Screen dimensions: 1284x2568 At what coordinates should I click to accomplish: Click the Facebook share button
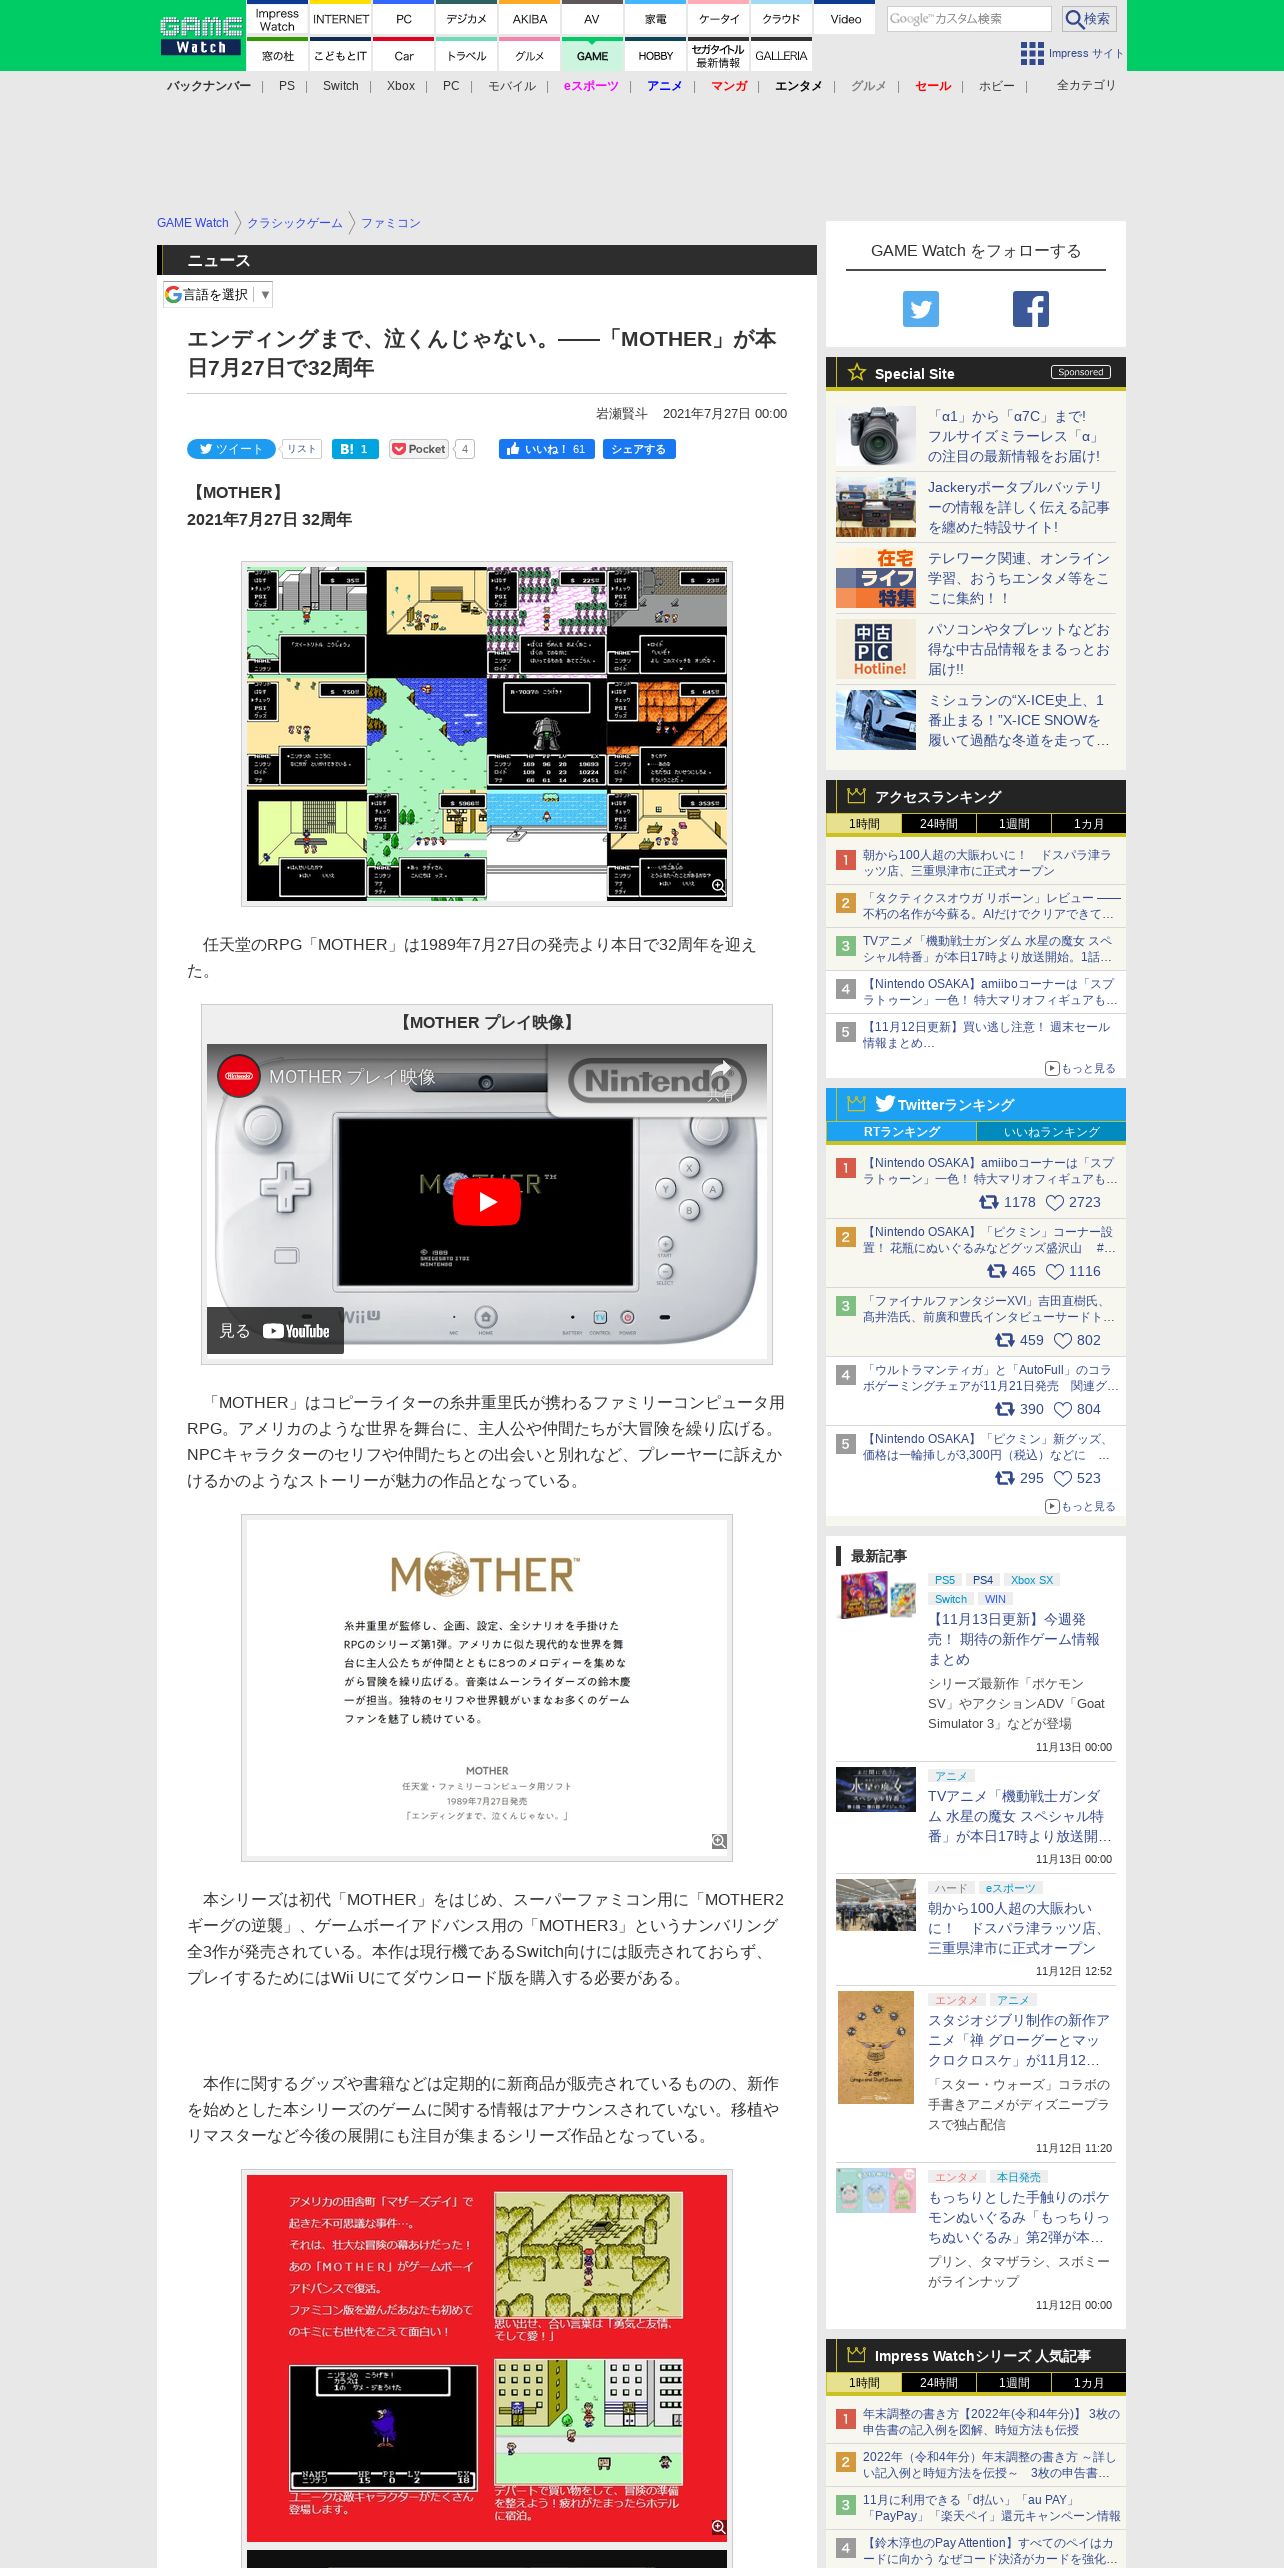639,449
